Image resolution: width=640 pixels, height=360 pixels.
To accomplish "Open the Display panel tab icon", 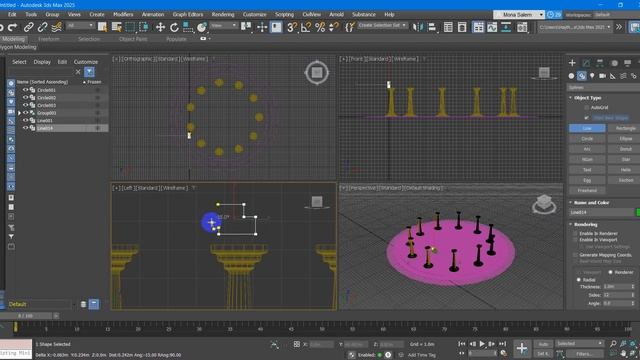I will (628, 63).
